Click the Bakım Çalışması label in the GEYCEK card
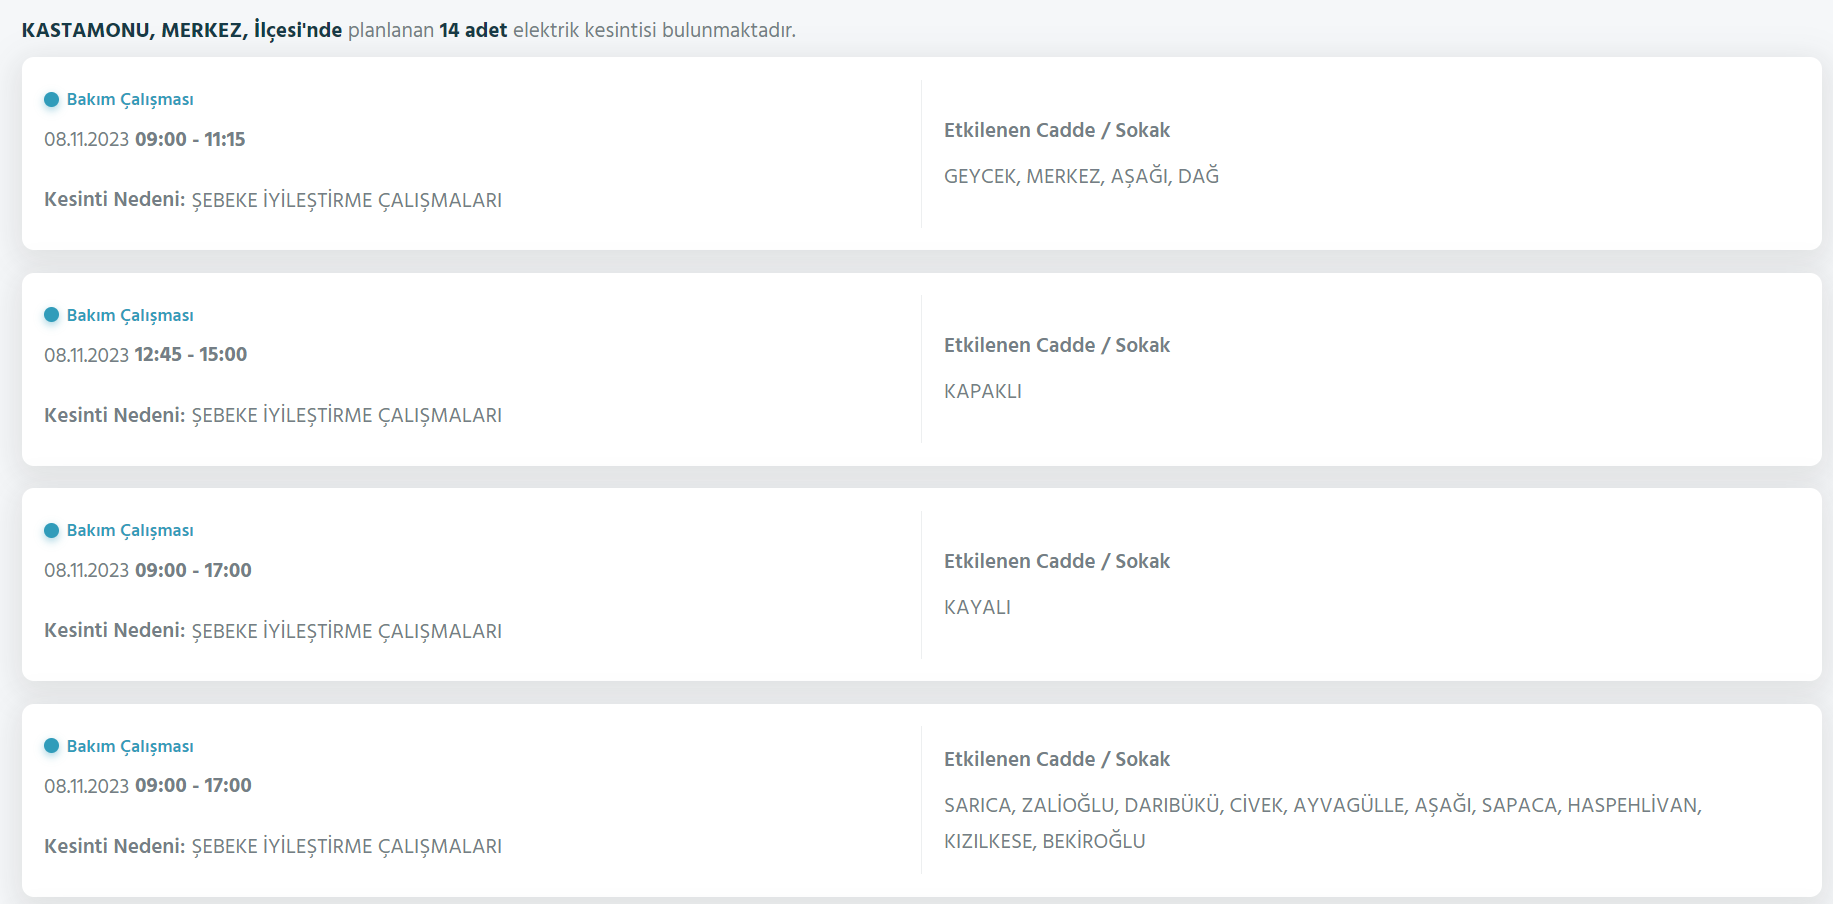This screenshot has height=904, width=1833. click(x=130, y=100)
